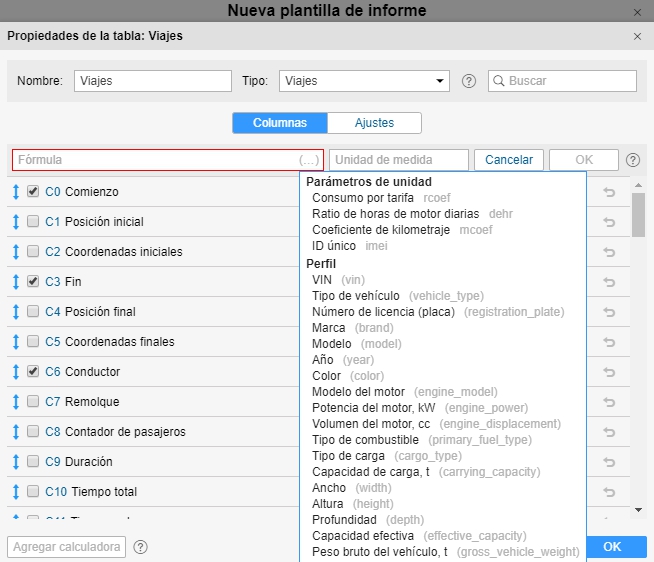Image resolution: width=654 pixels, height=562 pixels.
Task: Click the undo arrow icon on C9 Duración row
Action: pos(608,462)
